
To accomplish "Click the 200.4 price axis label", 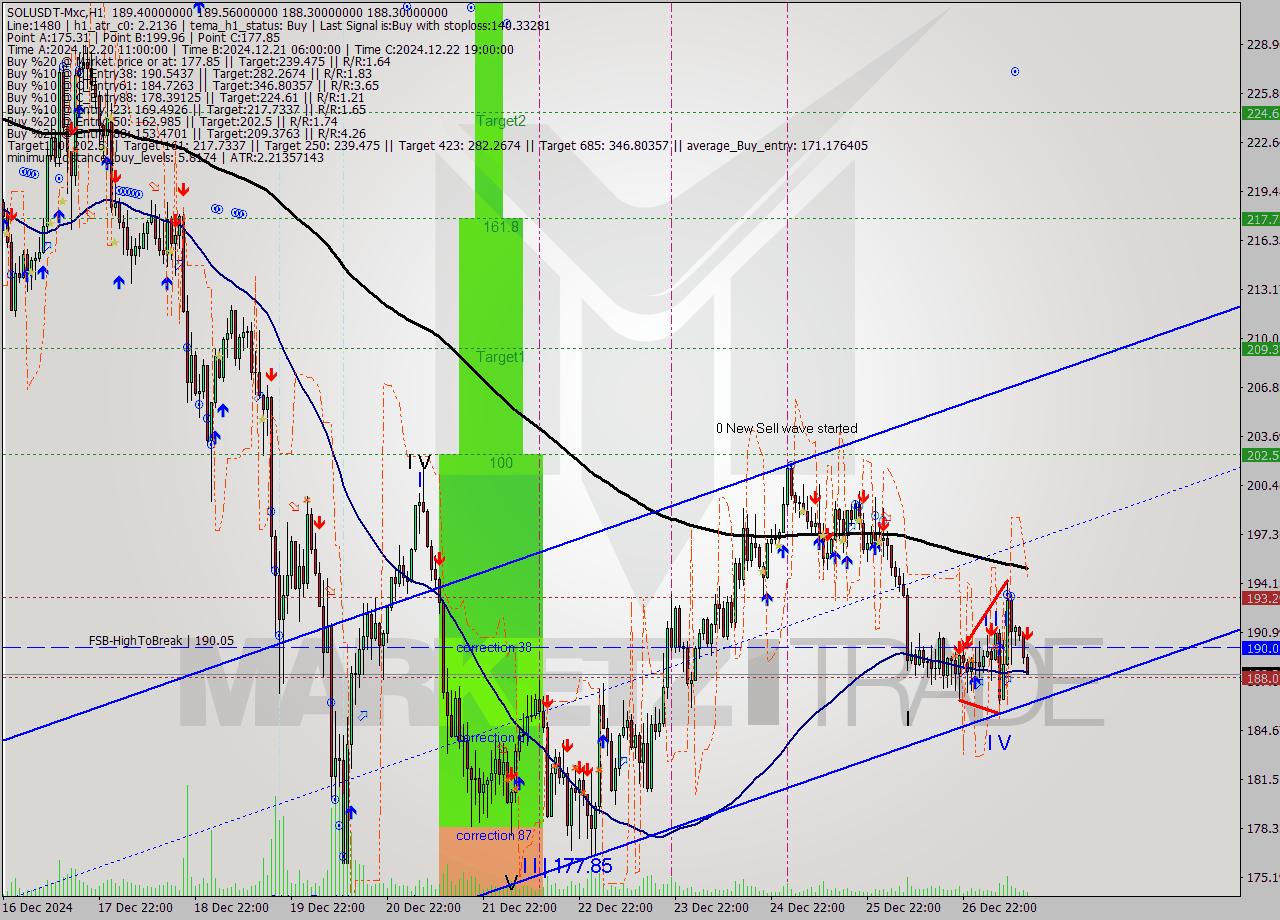I will (1263, 485).
